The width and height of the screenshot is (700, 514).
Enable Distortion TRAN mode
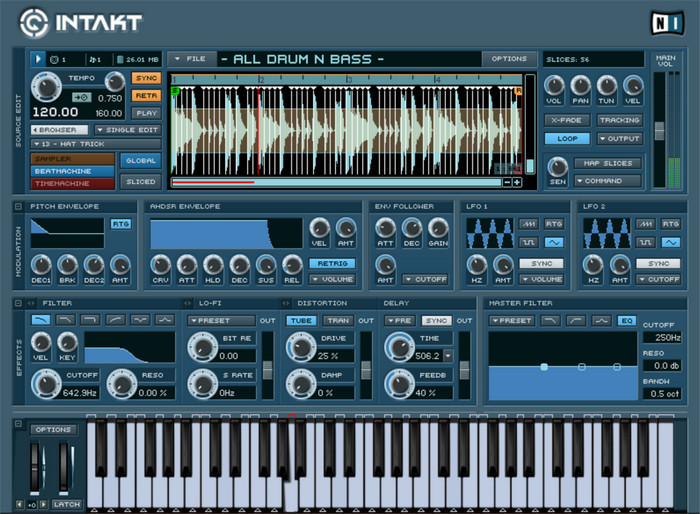338,321
